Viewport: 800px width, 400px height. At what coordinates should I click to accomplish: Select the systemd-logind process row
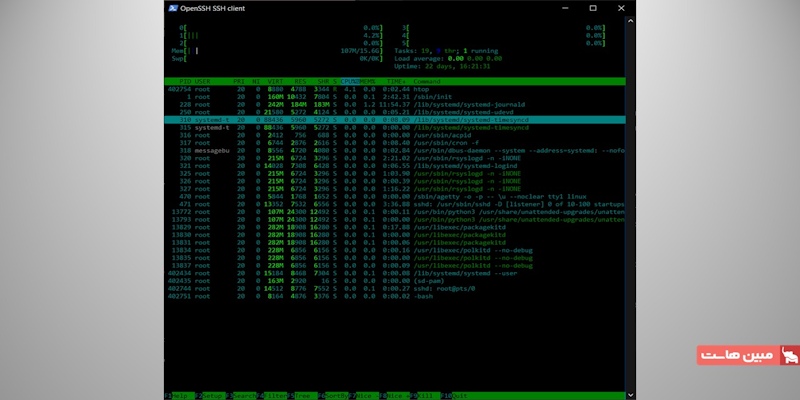pyautogui.click(x=395, y=166)
